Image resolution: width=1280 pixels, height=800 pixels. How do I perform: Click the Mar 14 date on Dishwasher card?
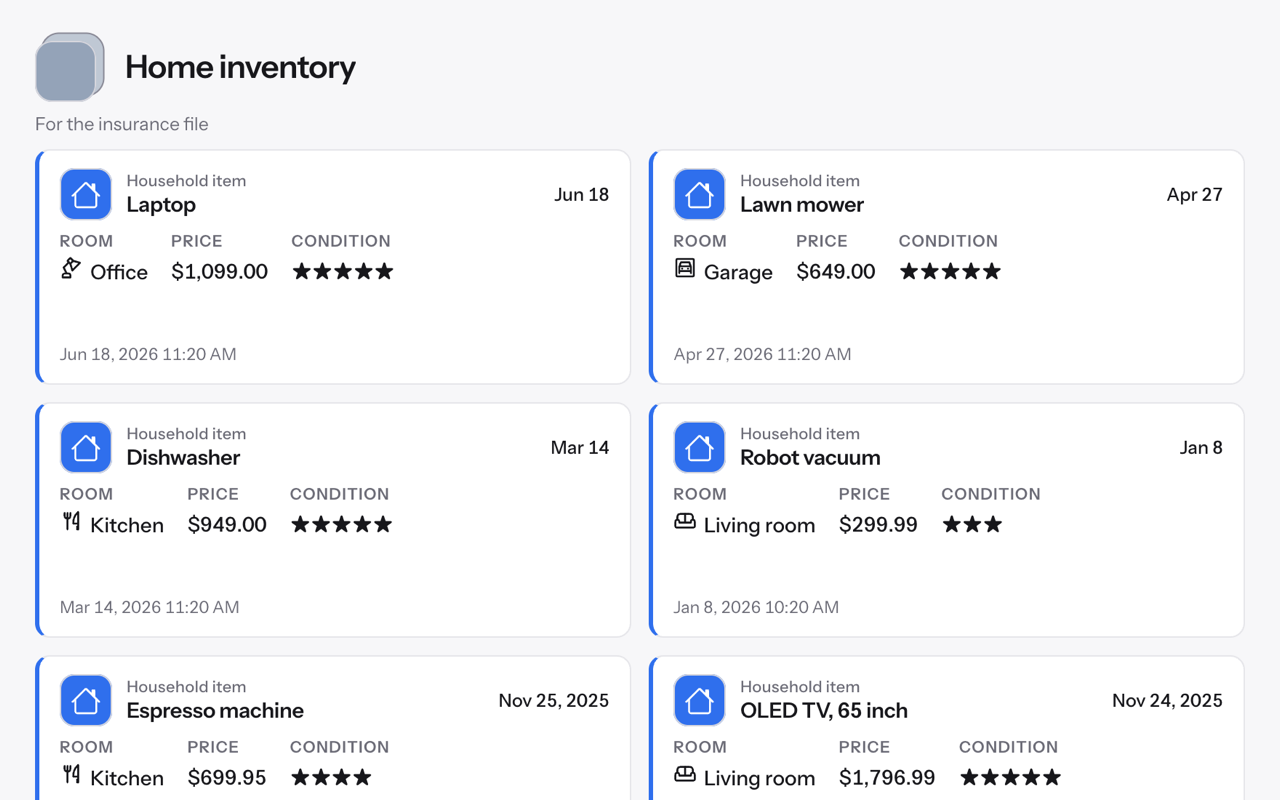click(x=580, y=447)
